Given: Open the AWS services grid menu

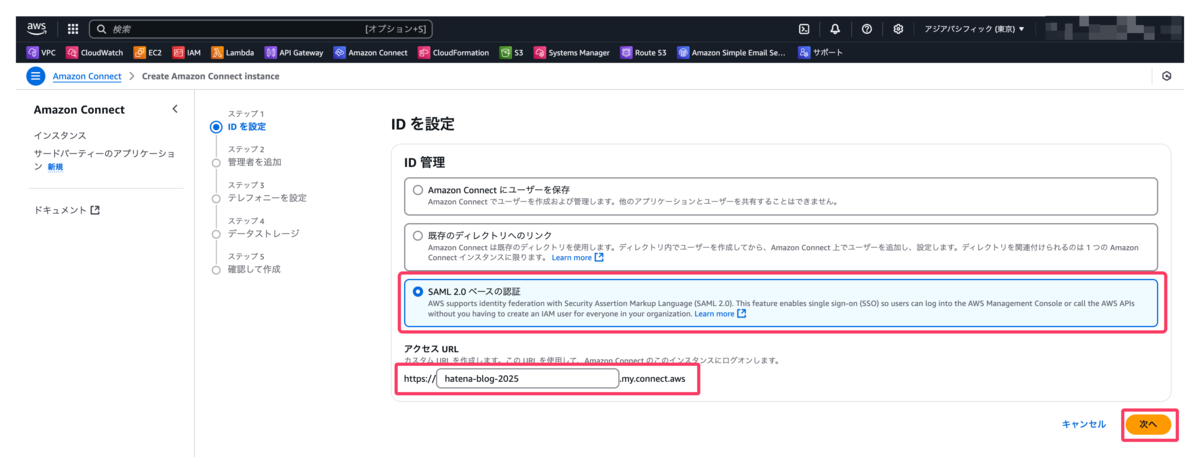Looking at the screenshot, I should (x=73, y=29).
